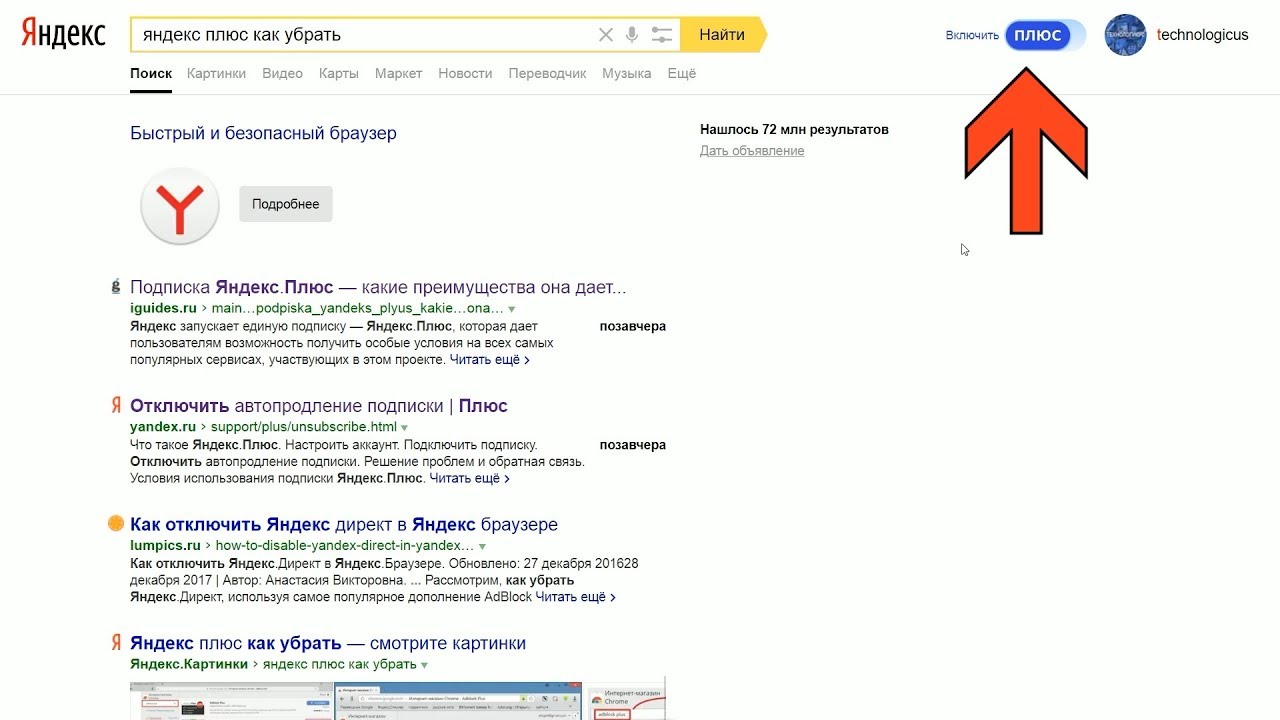Expand the Ещё menu item
Screen dimensions: 1280x720
point(681,73)
